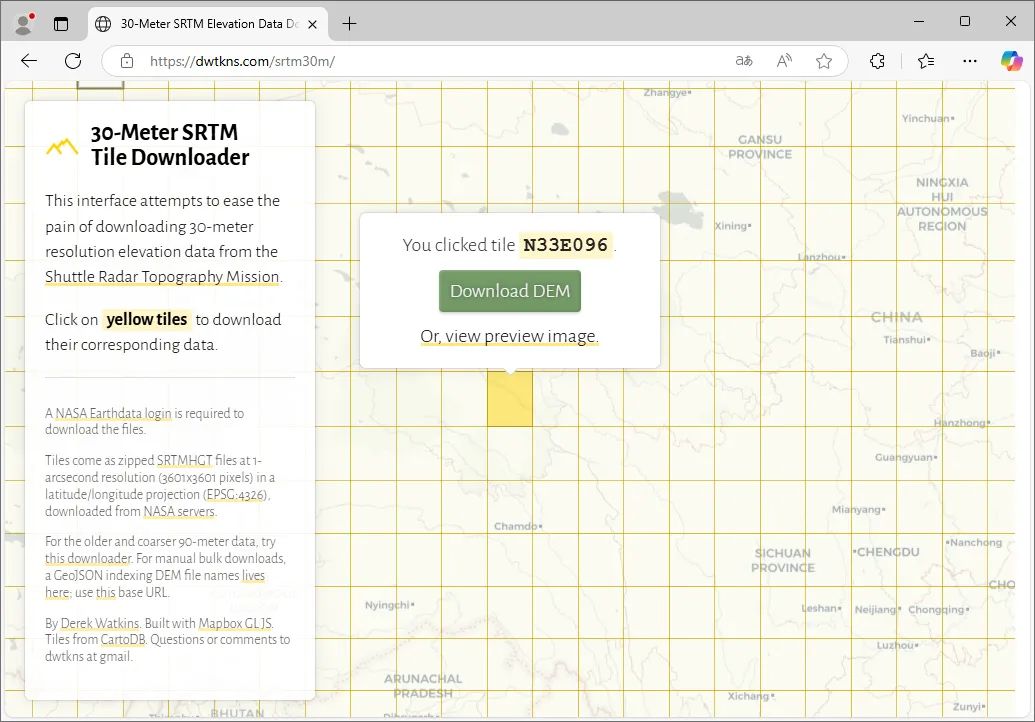This screenshot has width=1035, height=722.
Task: Open the Extensions icon
Action: (877, 61)
